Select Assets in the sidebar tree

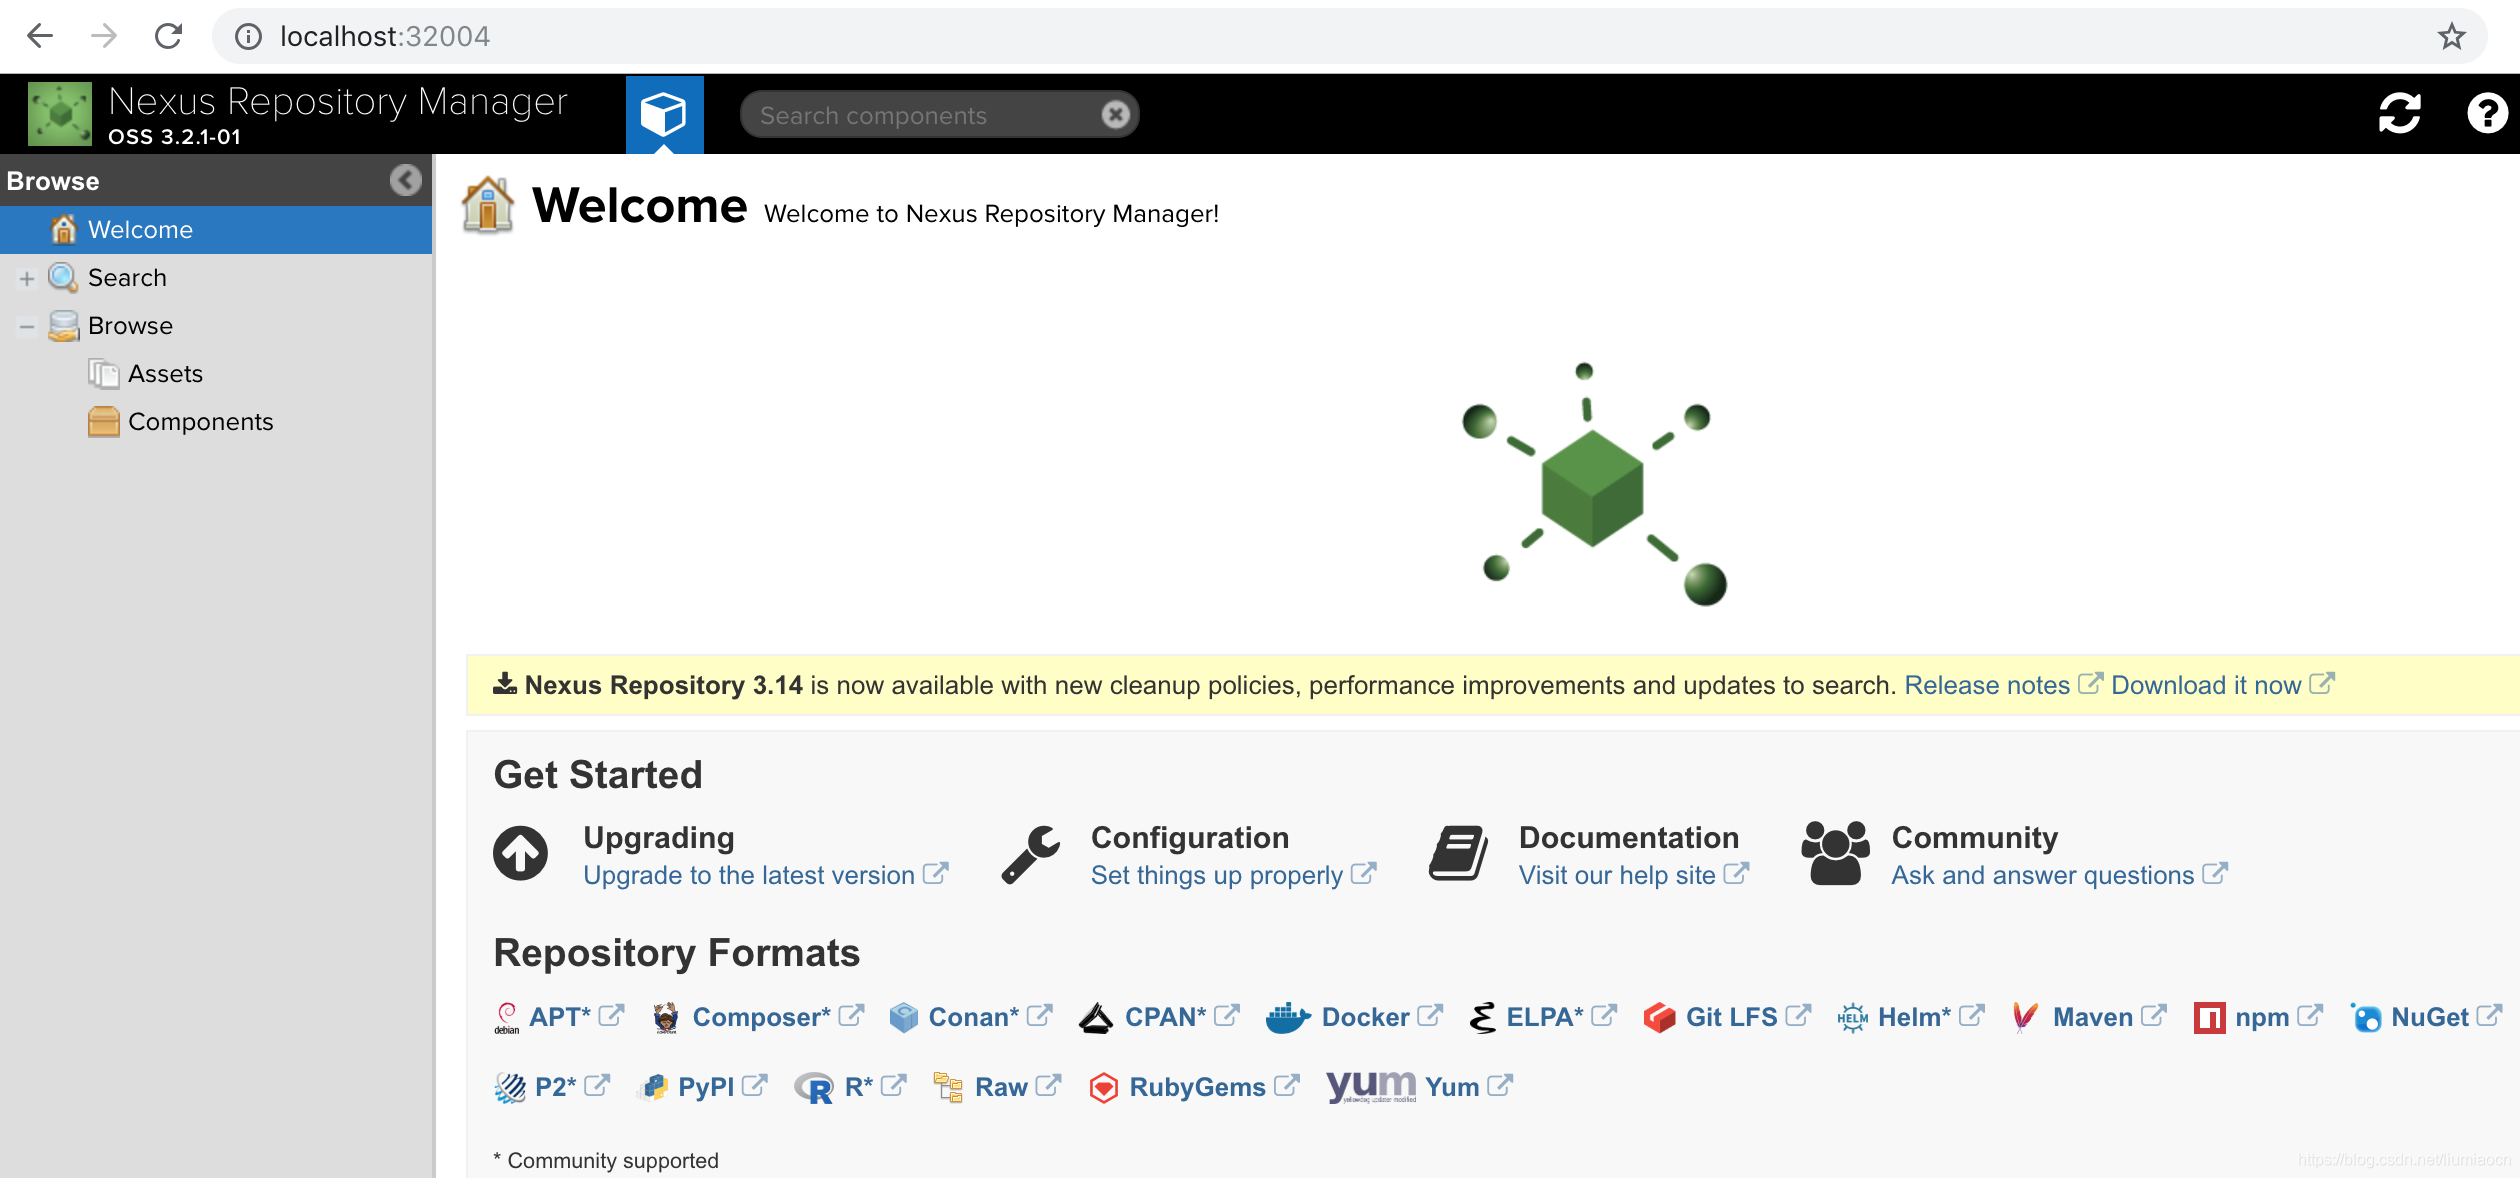click(165, 374)
